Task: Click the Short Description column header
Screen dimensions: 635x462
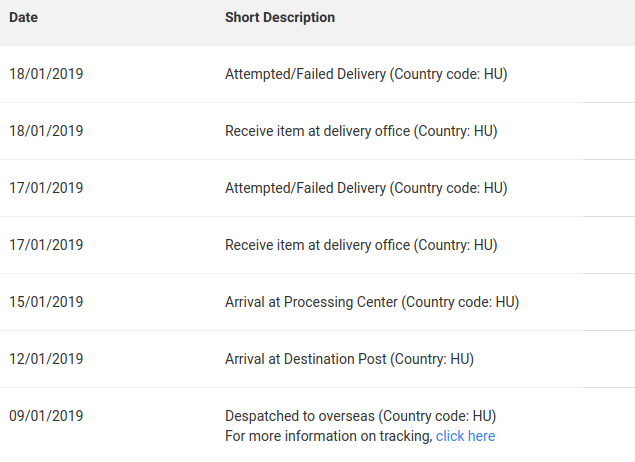Action: (280, 17)
